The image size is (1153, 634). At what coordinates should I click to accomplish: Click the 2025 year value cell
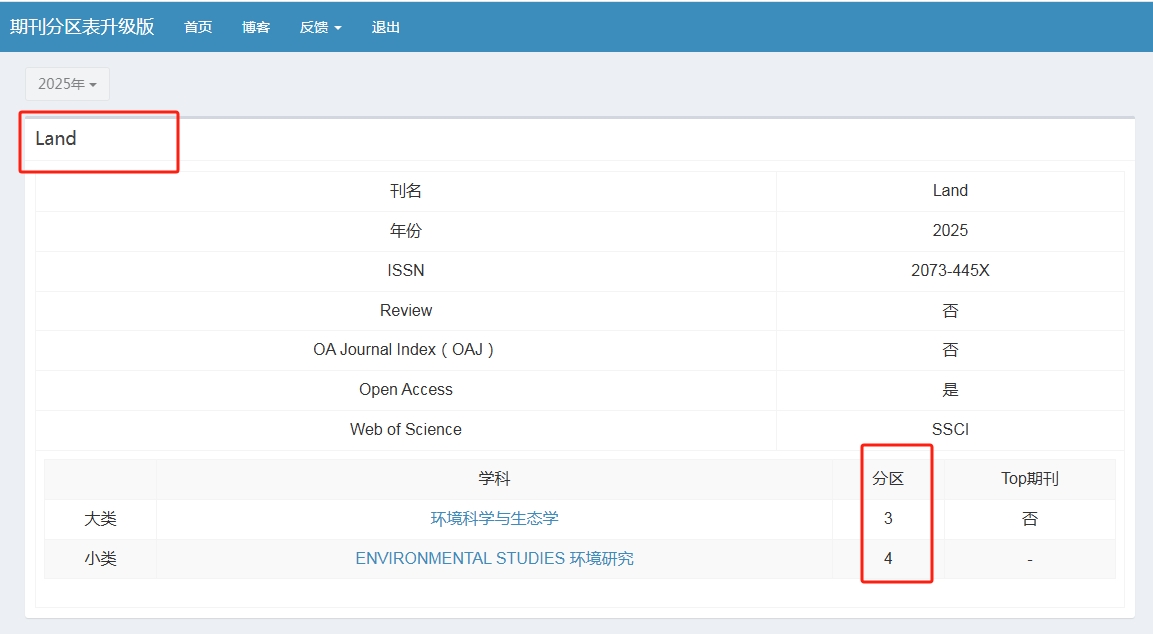(950, 231)
